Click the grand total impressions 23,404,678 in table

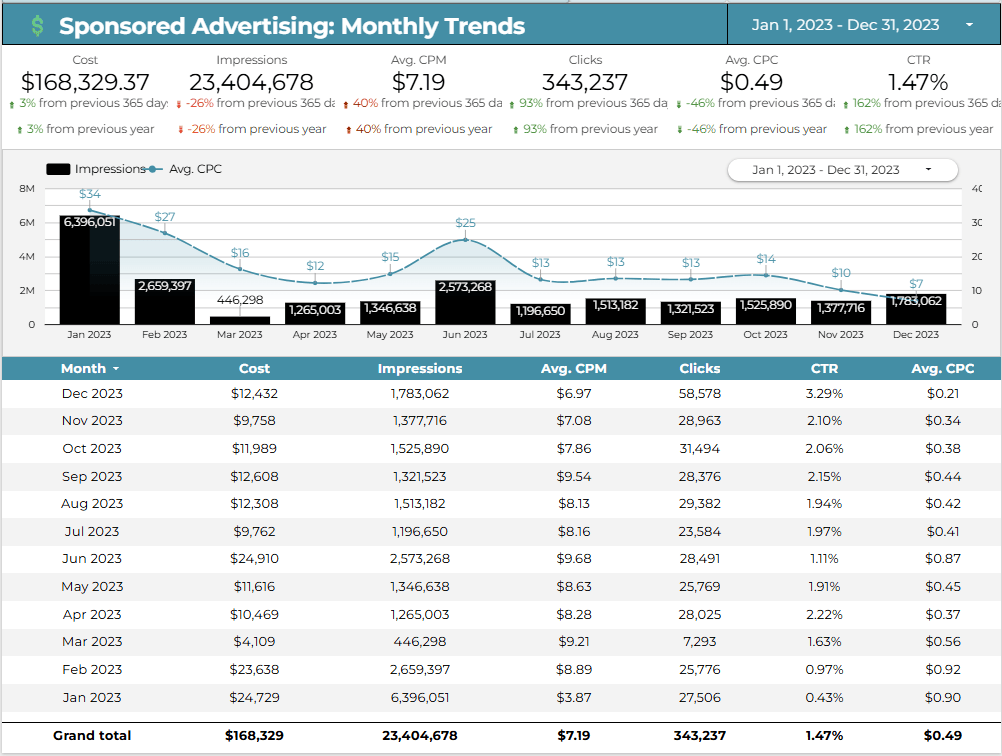tap(420, 736)
